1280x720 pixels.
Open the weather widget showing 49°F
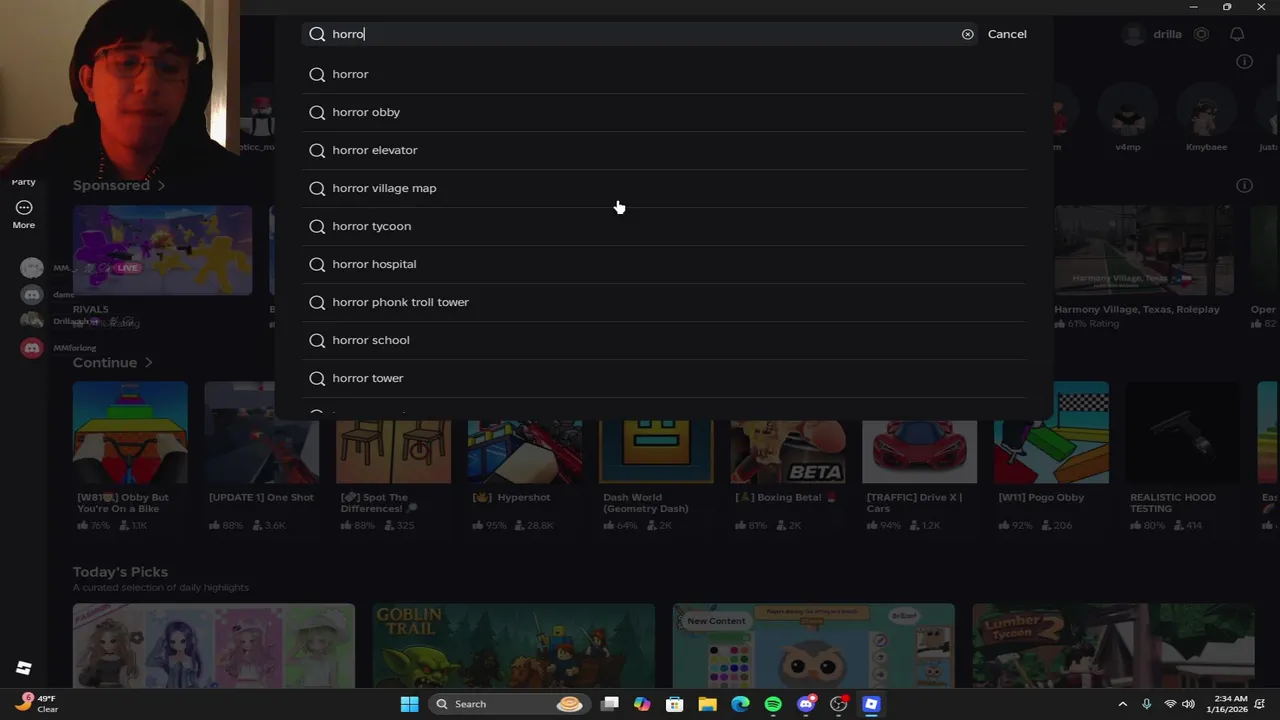click(x=36, y=704)
